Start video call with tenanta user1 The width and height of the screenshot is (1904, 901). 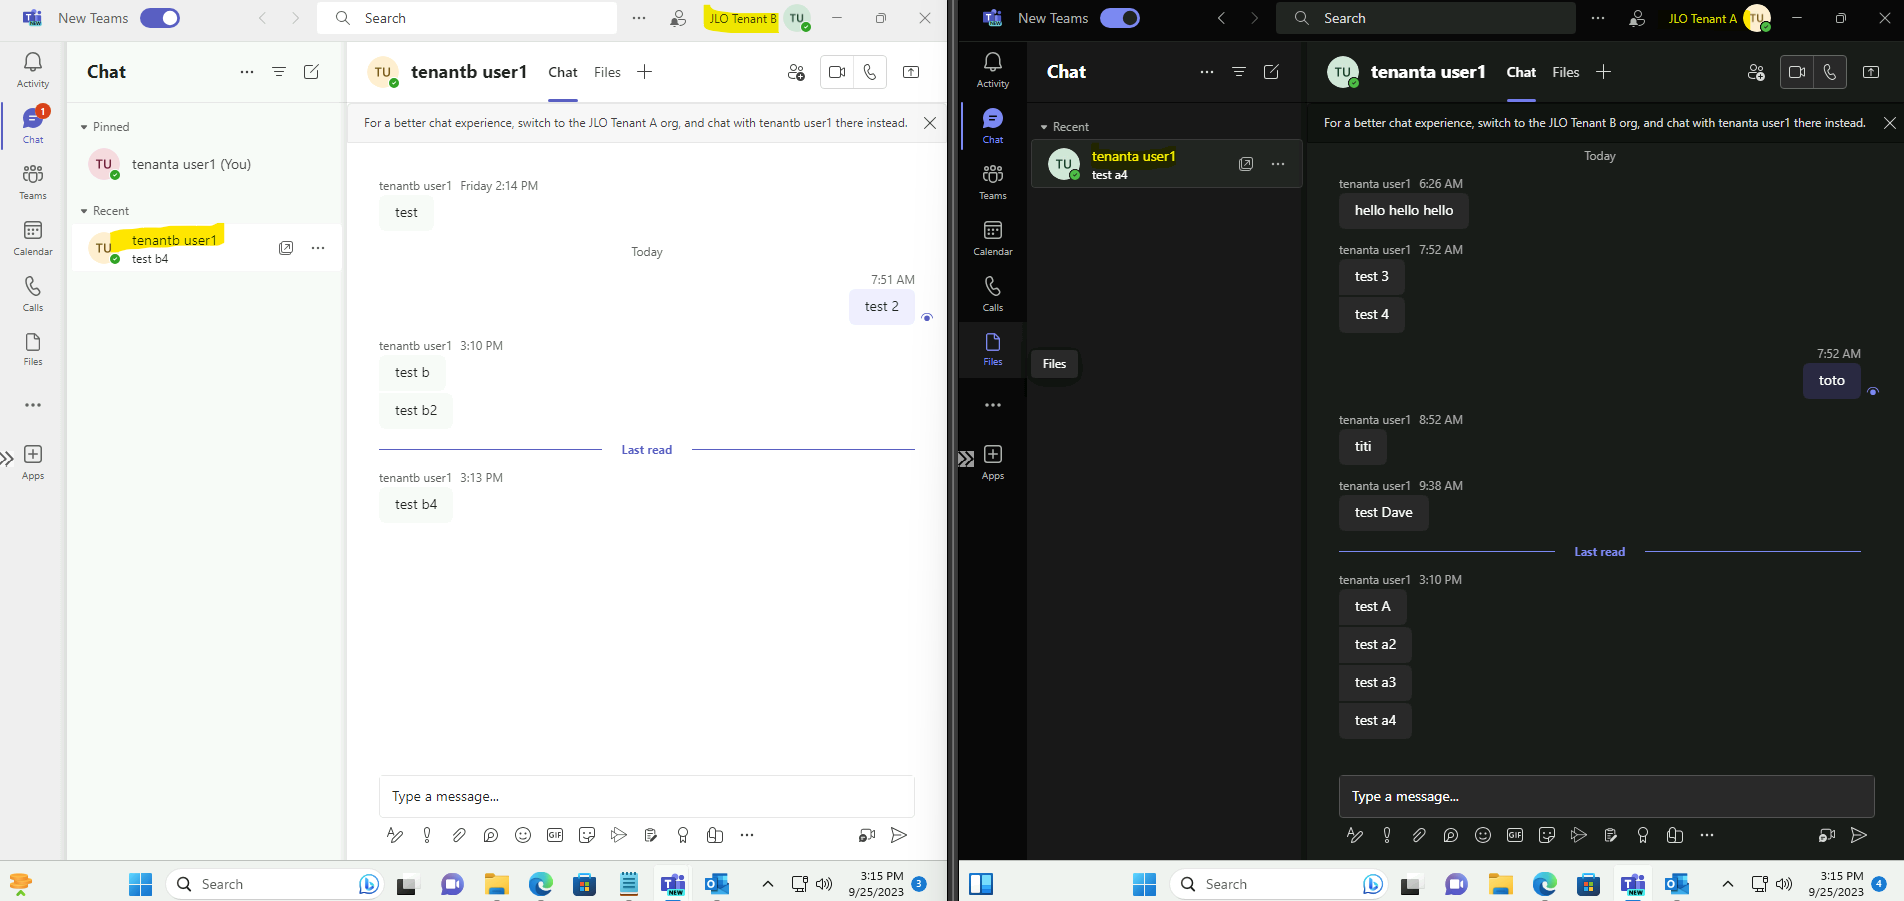click(x=1797, y=72)
